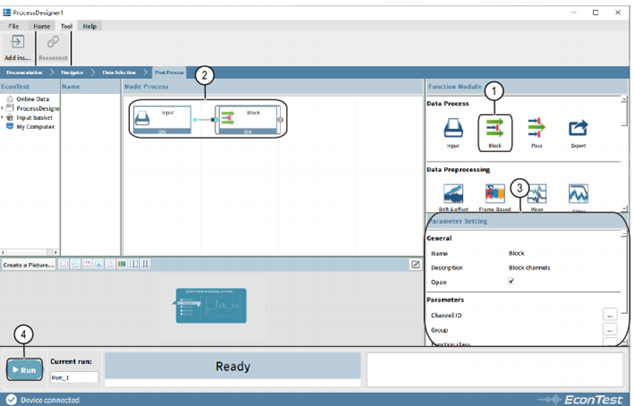Image resolution: width=634 pixels, height=406 pixels.
Task: Expand the ProcessDesigner tree node
Action: pos(2,108)
